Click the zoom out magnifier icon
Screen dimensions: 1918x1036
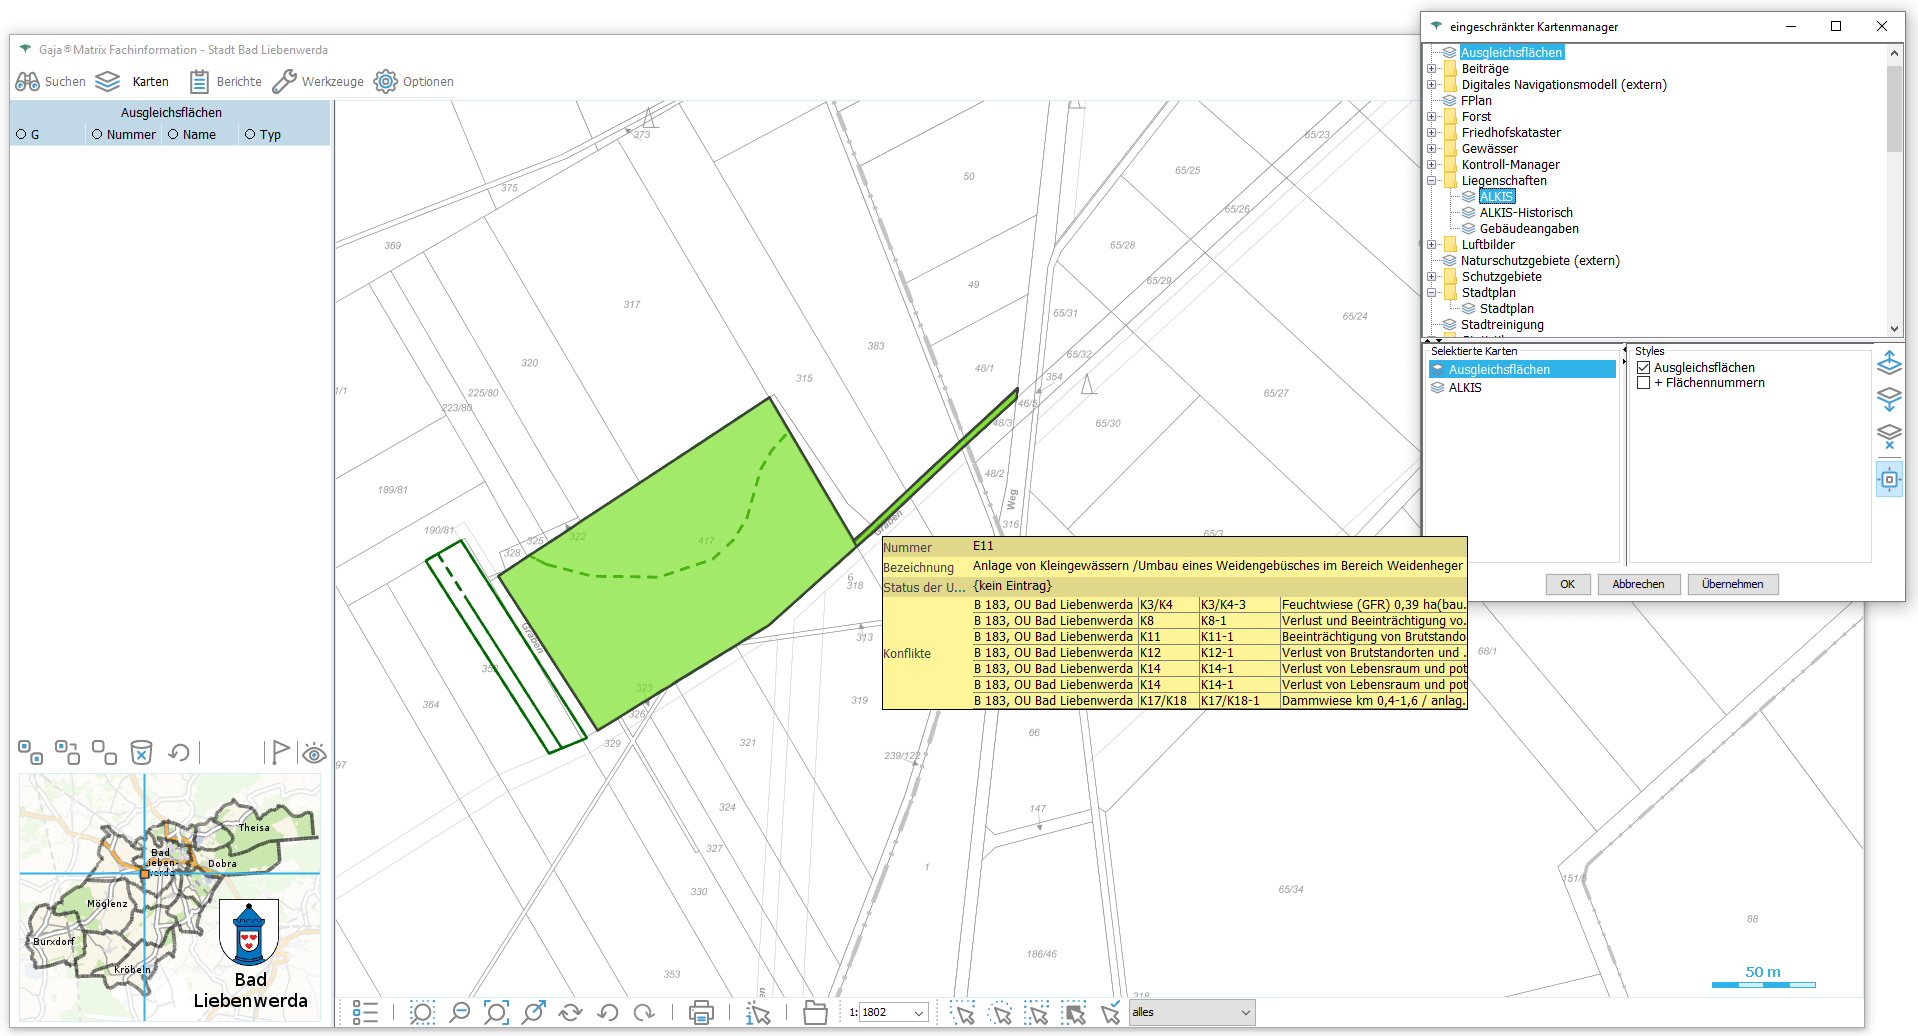pos(459,1013)
